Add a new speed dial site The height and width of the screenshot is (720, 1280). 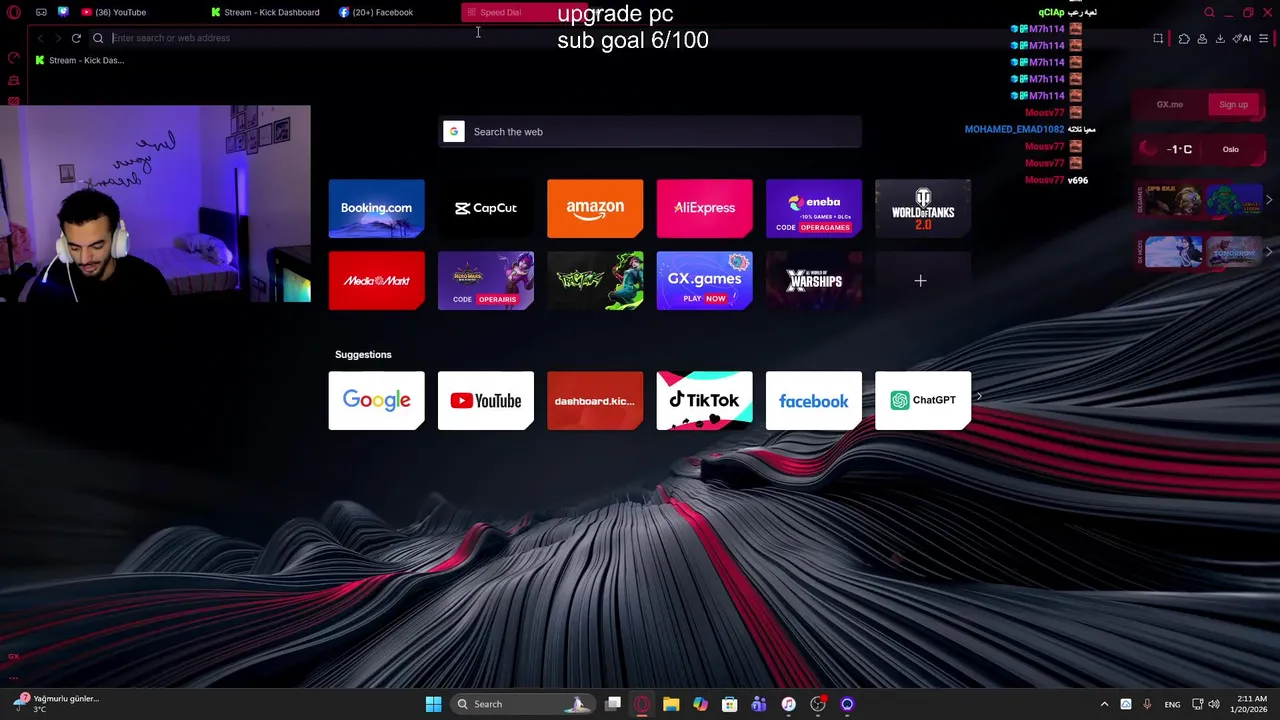click(x=923, y=281)
